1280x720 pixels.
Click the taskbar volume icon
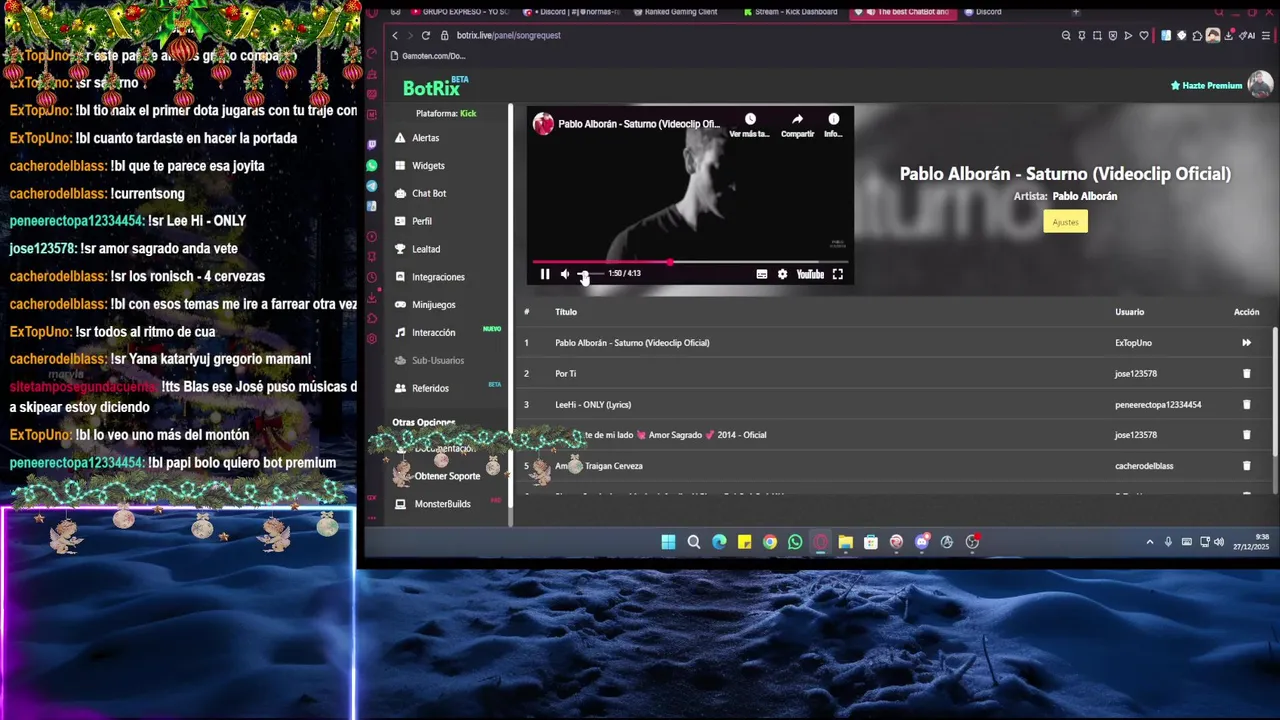(x=1219, y=542)
